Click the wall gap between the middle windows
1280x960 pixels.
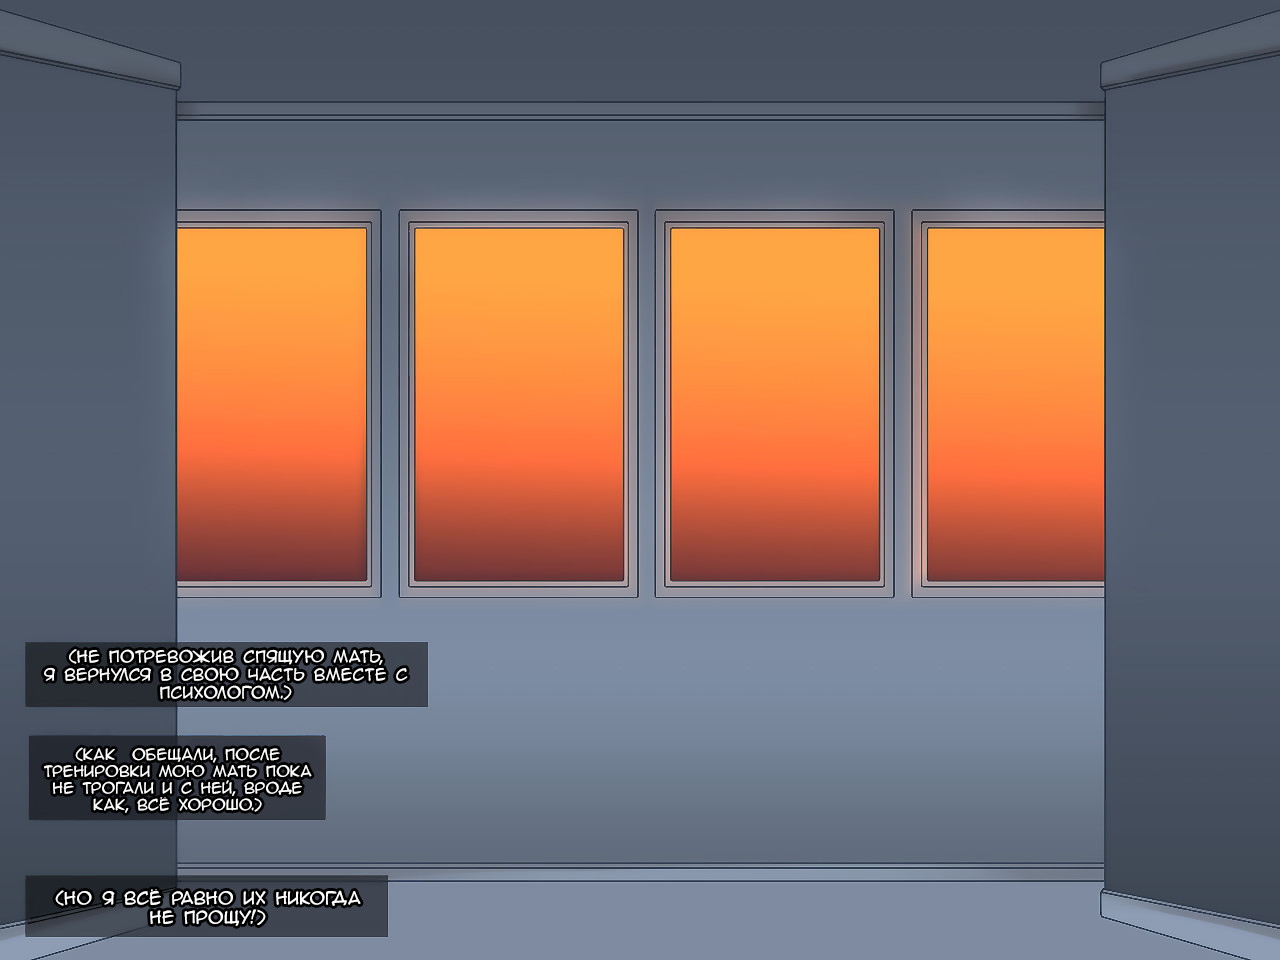(x=647, y=404)
